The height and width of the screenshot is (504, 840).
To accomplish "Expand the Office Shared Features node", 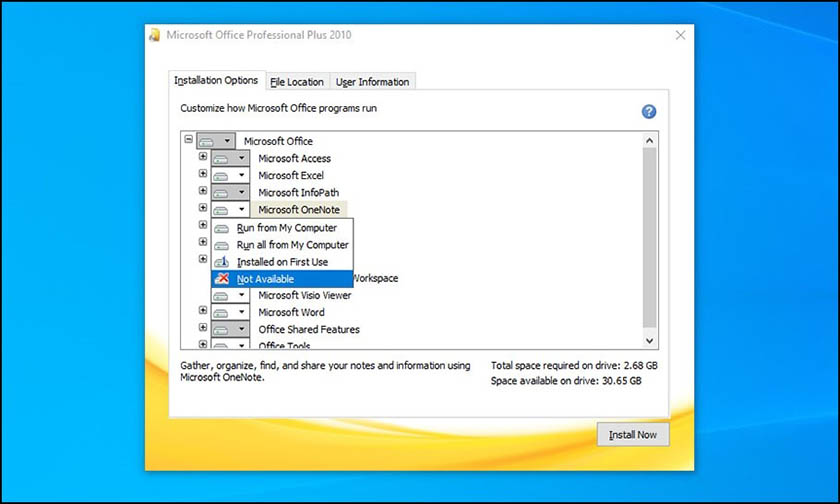I will click(203, 328).
